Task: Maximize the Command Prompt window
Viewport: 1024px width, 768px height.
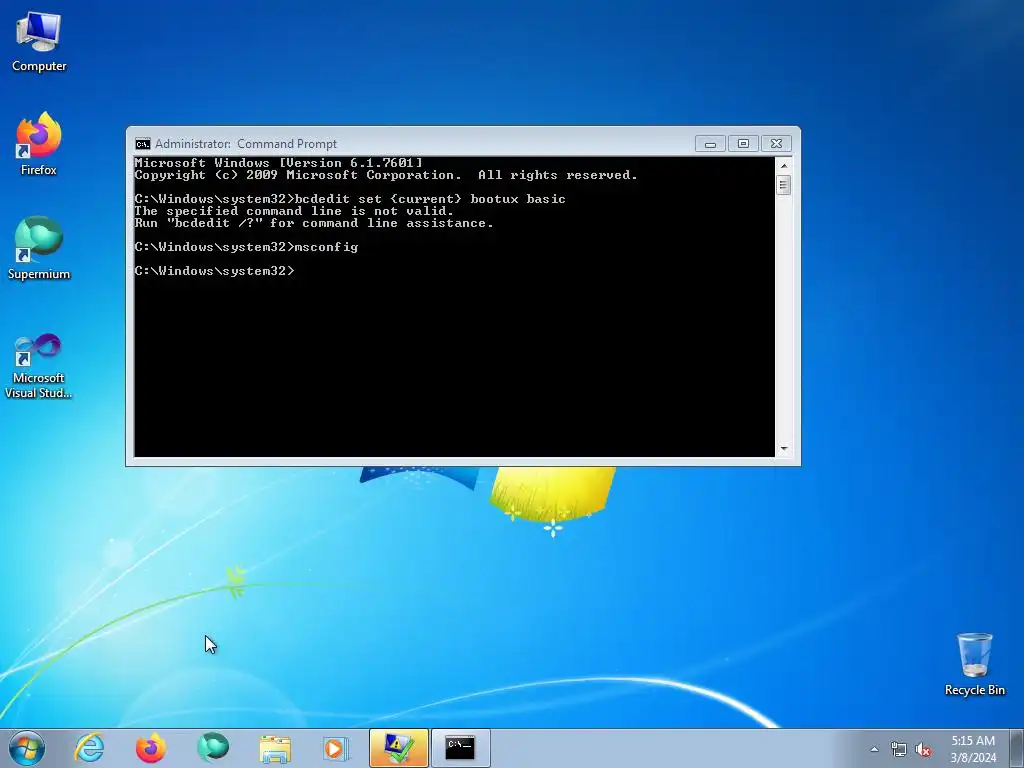Action: [x=743, y=144]
